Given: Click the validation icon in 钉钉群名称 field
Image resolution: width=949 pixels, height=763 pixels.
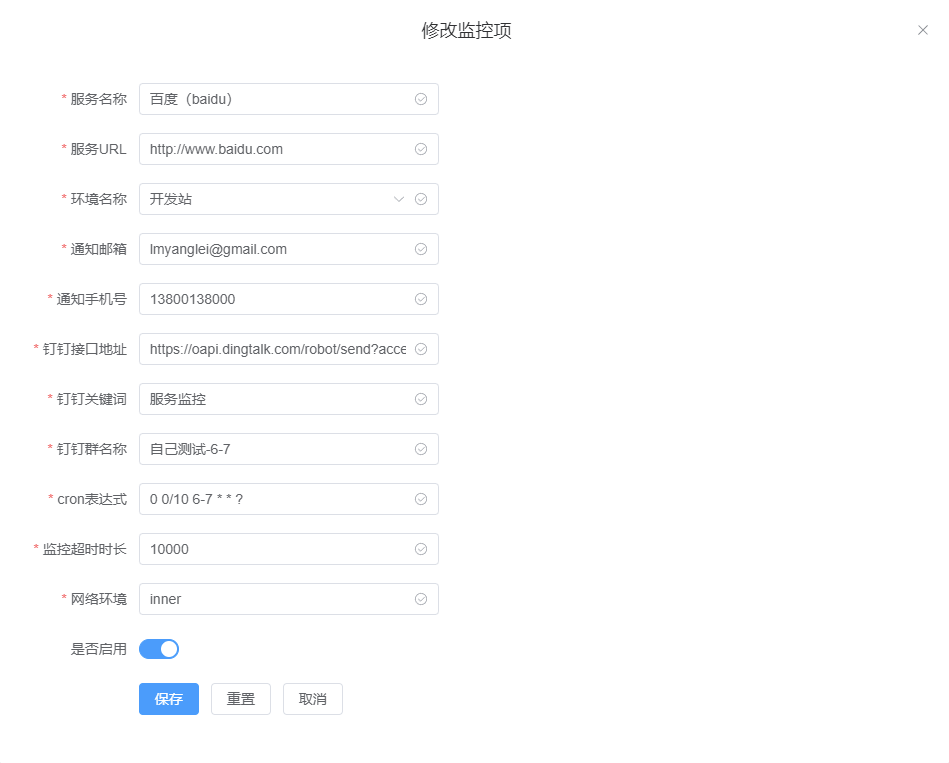Looking at the screenshot, I should [422, 449].
